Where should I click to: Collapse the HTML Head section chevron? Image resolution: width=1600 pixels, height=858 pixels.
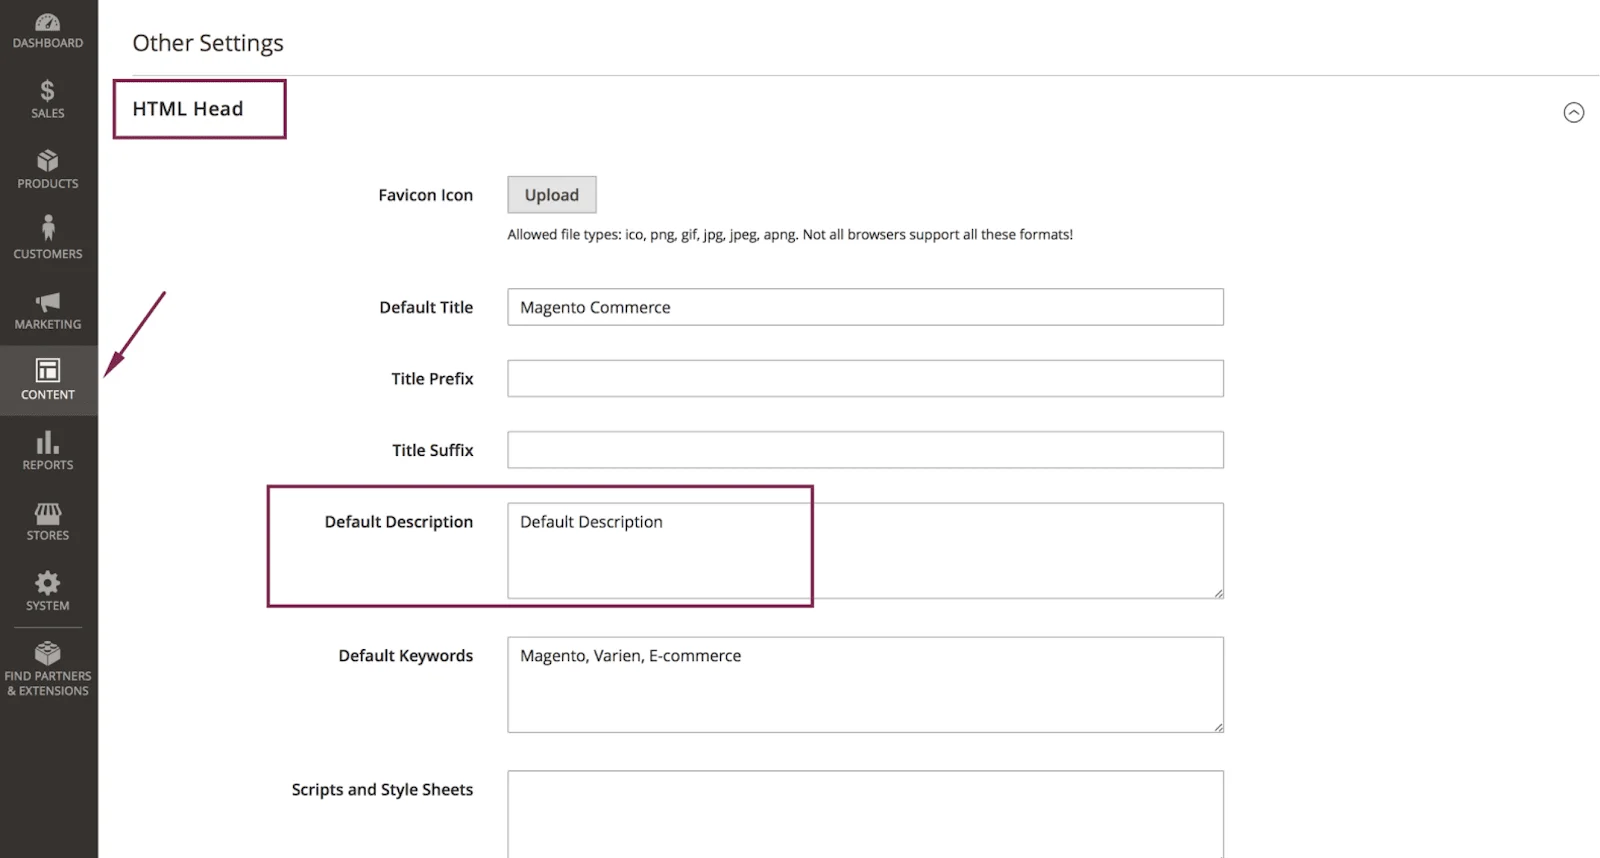[x=1573, y=113]
